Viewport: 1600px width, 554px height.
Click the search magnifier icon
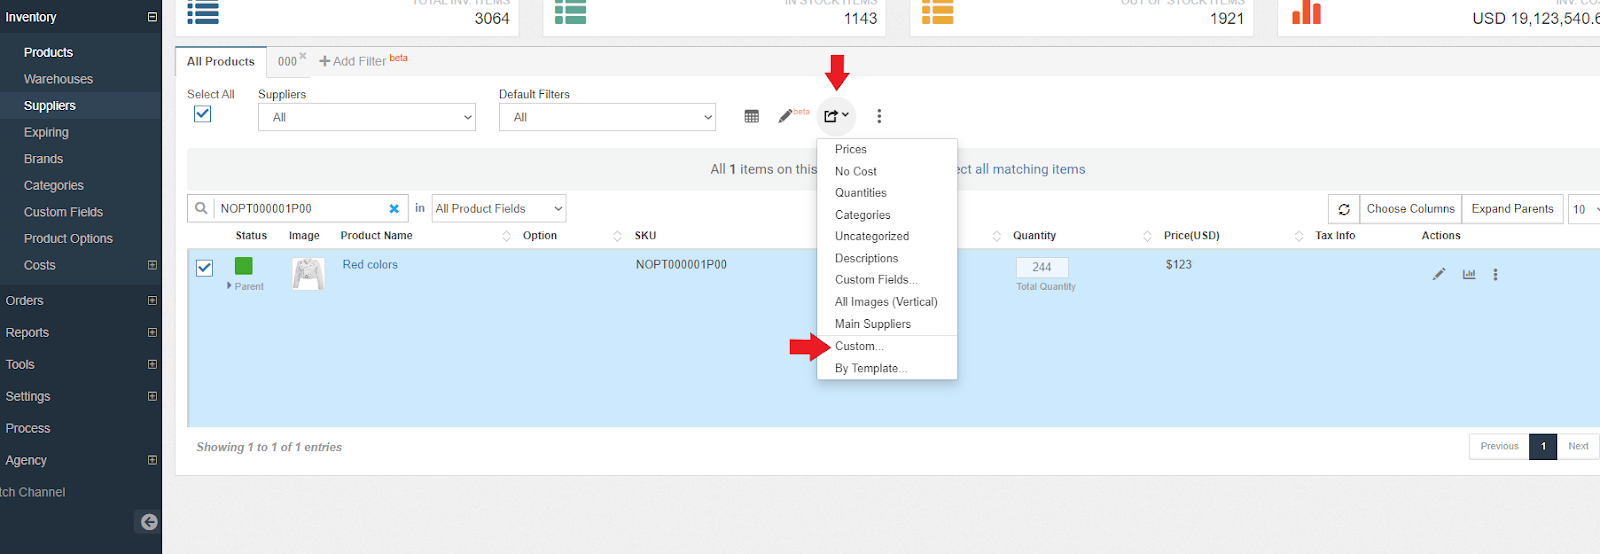pos(201,208)
